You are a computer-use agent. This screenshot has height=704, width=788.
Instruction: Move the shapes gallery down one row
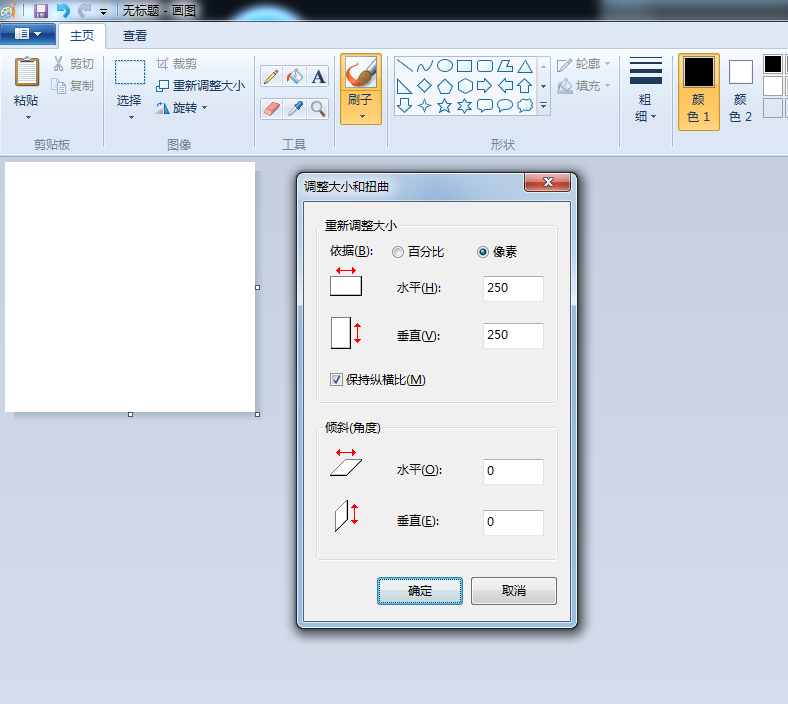[543, 86]
